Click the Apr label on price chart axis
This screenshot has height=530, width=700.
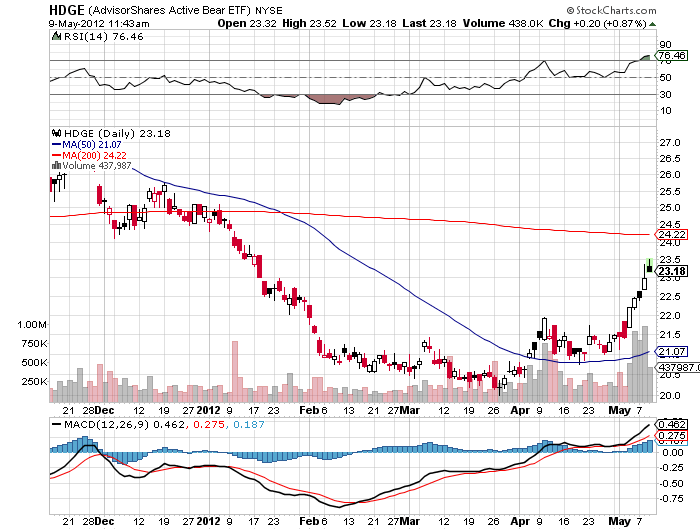click(x=520, y=410)
